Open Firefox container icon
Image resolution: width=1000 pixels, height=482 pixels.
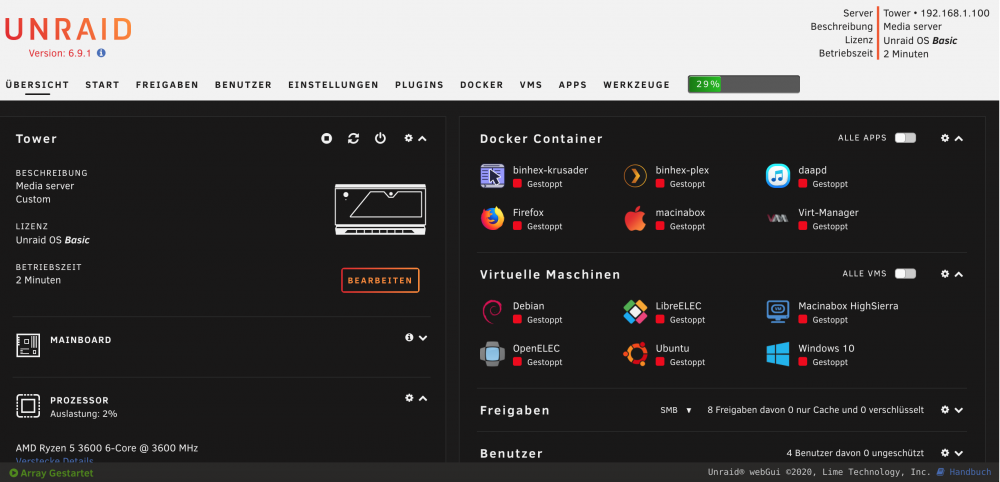click(492, 219)
